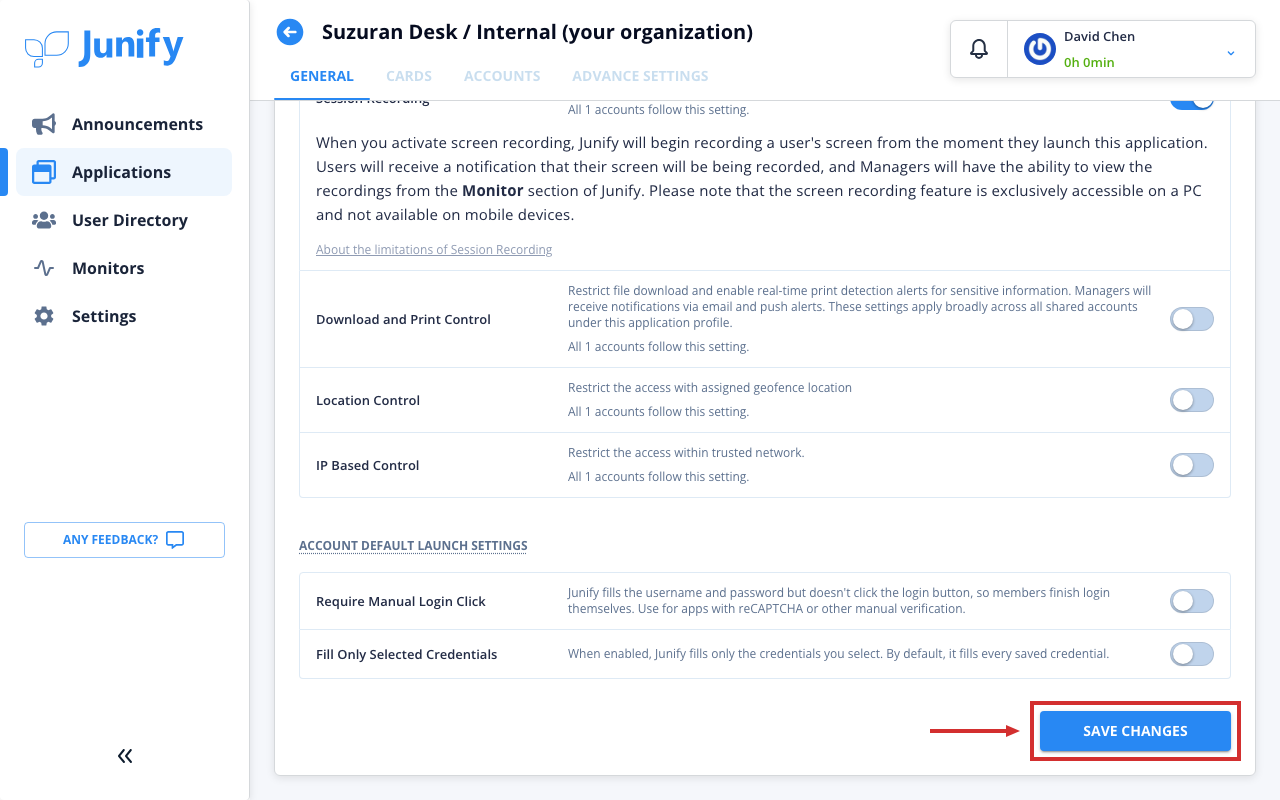Enable Location Control switch
This screenshot has width=1280, height=800.
pos(1192,400)
